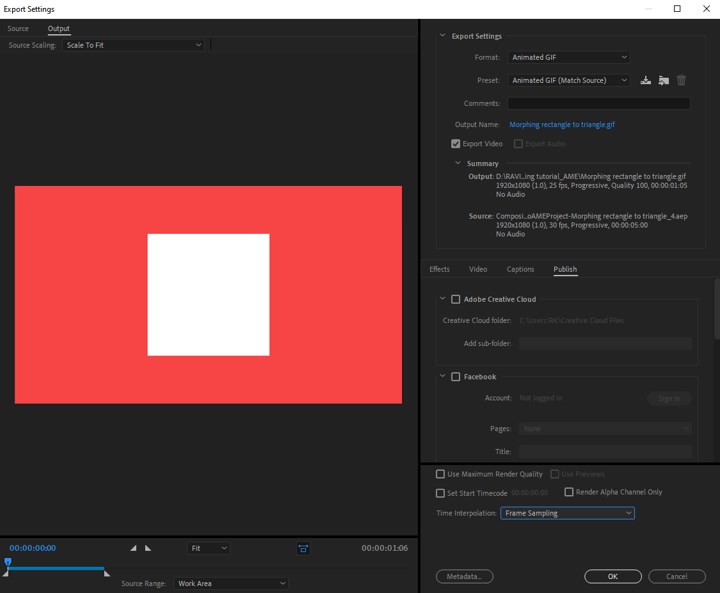Click the Delete Preset trash icon
The image size is (720, 593).
coord(681,80)
